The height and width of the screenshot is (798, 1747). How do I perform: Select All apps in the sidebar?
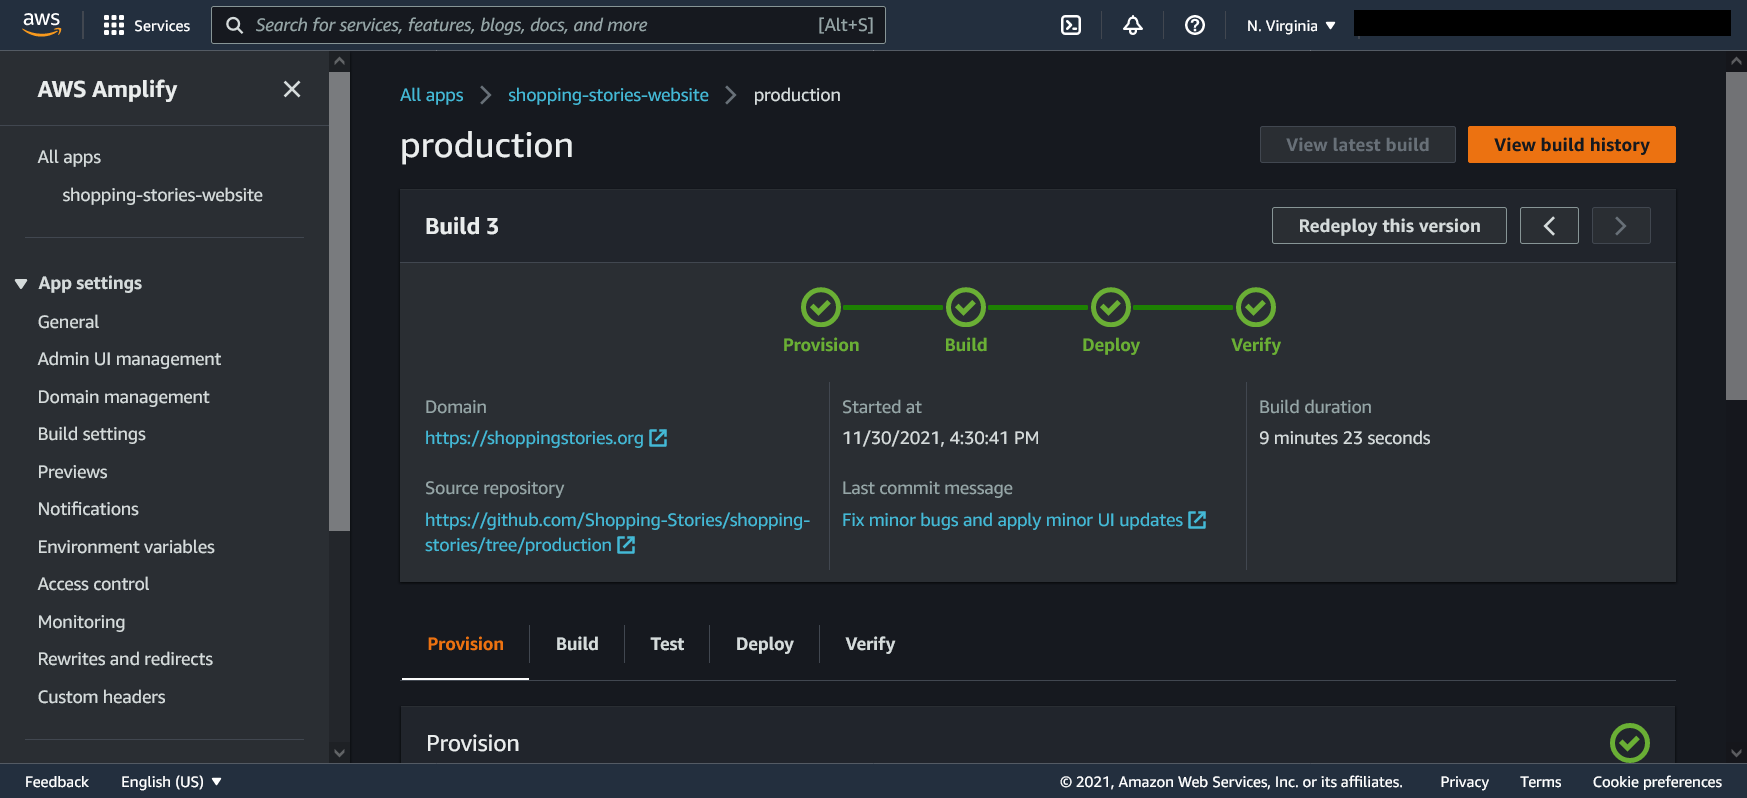69,157
